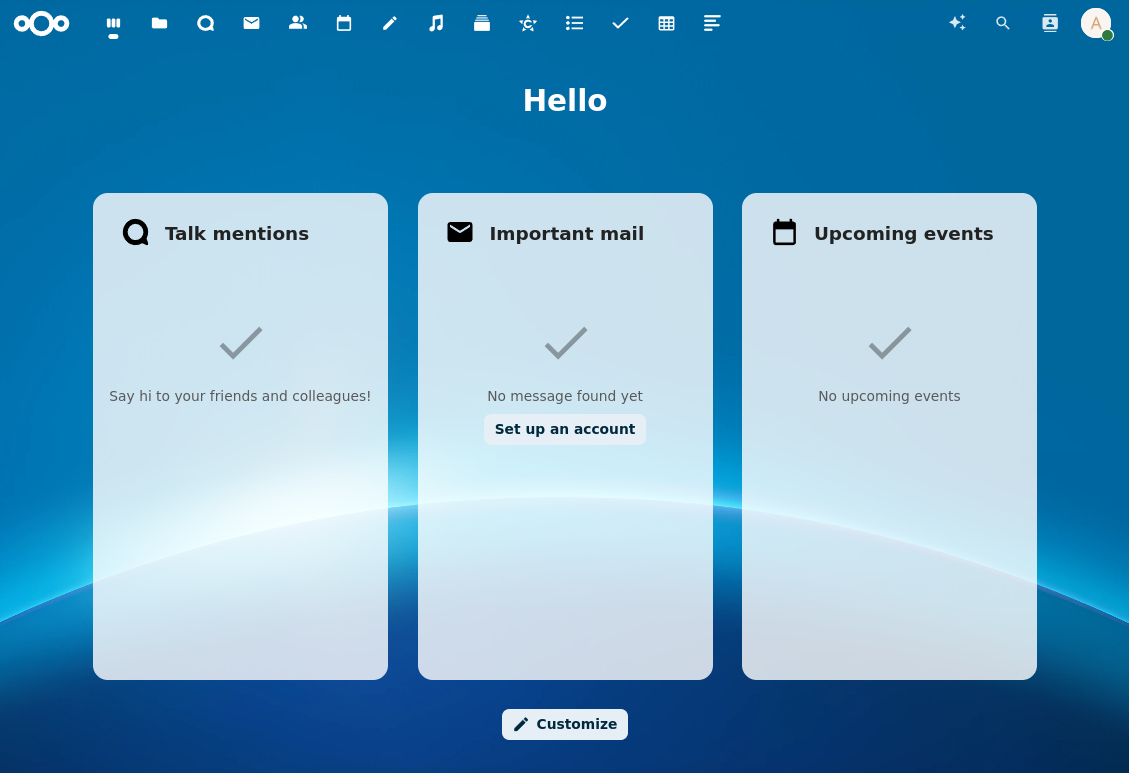The height and width of the screenshot is (773, 1129).
Task: Open the Files folder icon
Action: click(159, 24)
